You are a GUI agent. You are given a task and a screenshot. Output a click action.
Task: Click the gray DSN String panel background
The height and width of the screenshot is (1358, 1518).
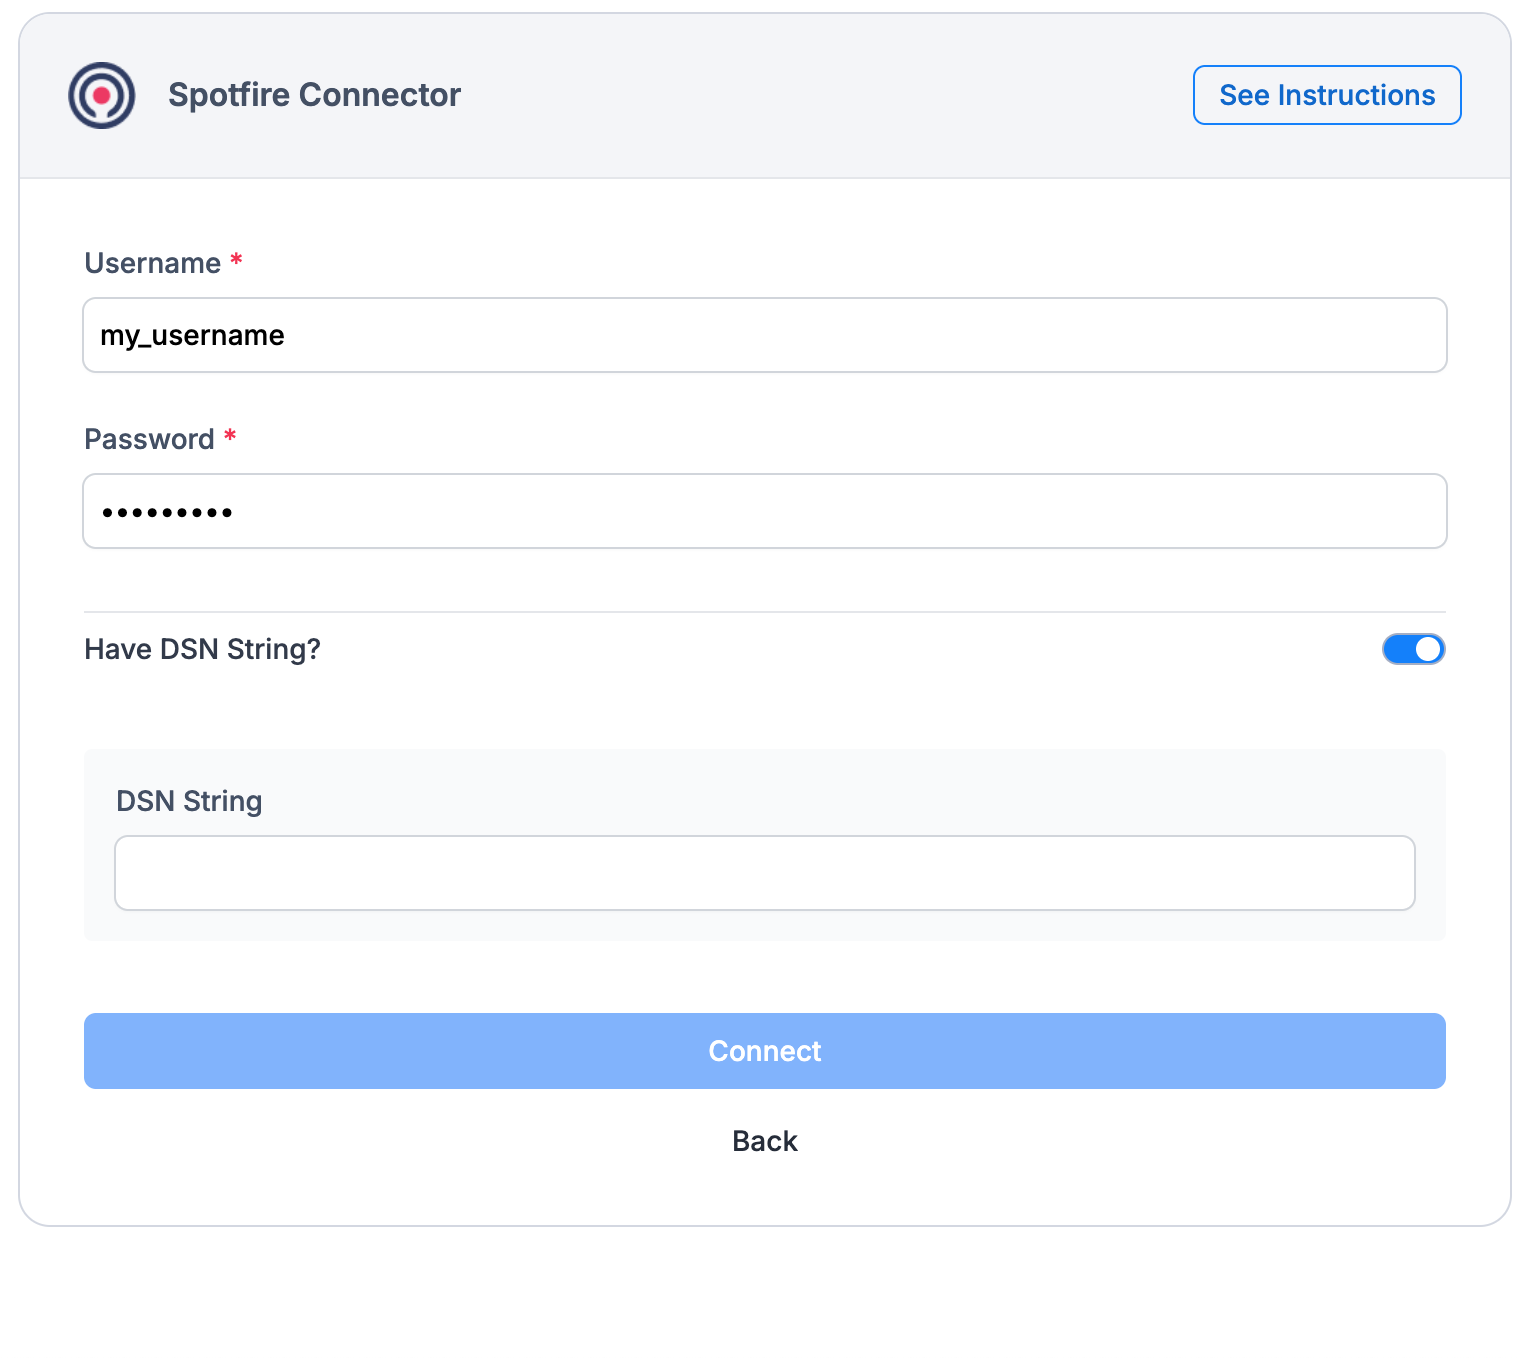[x=764, y=924]
